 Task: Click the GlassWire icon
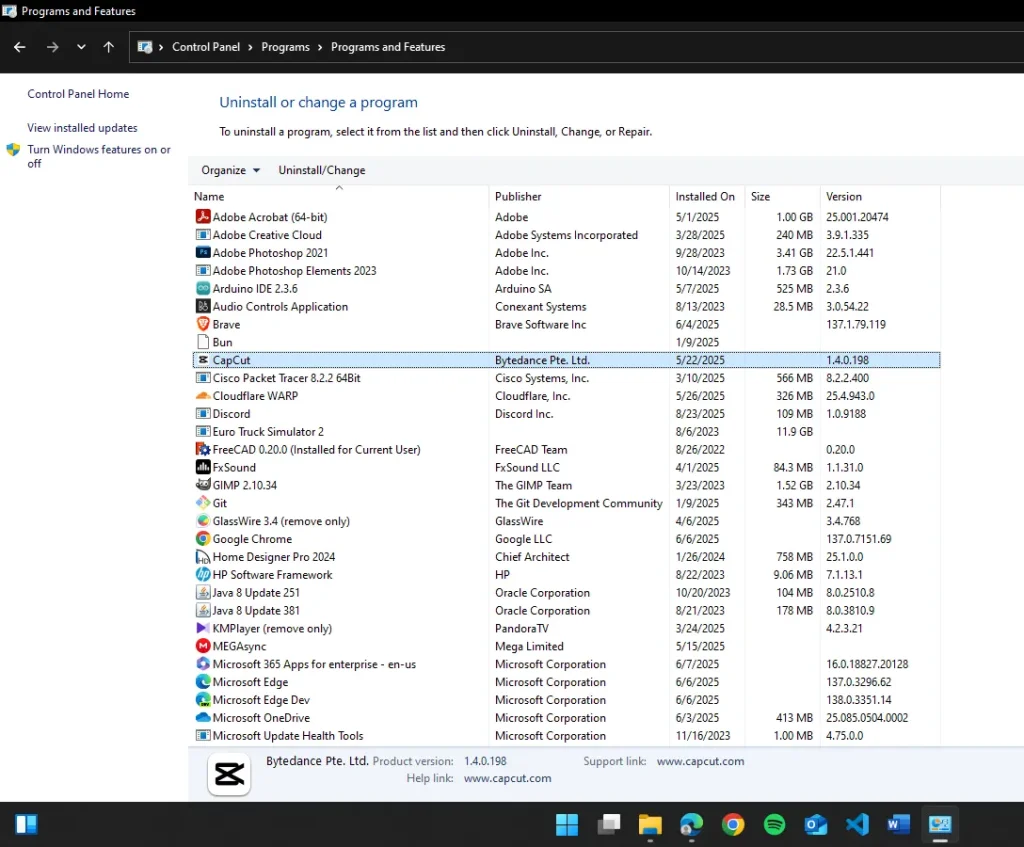[203, 521]
